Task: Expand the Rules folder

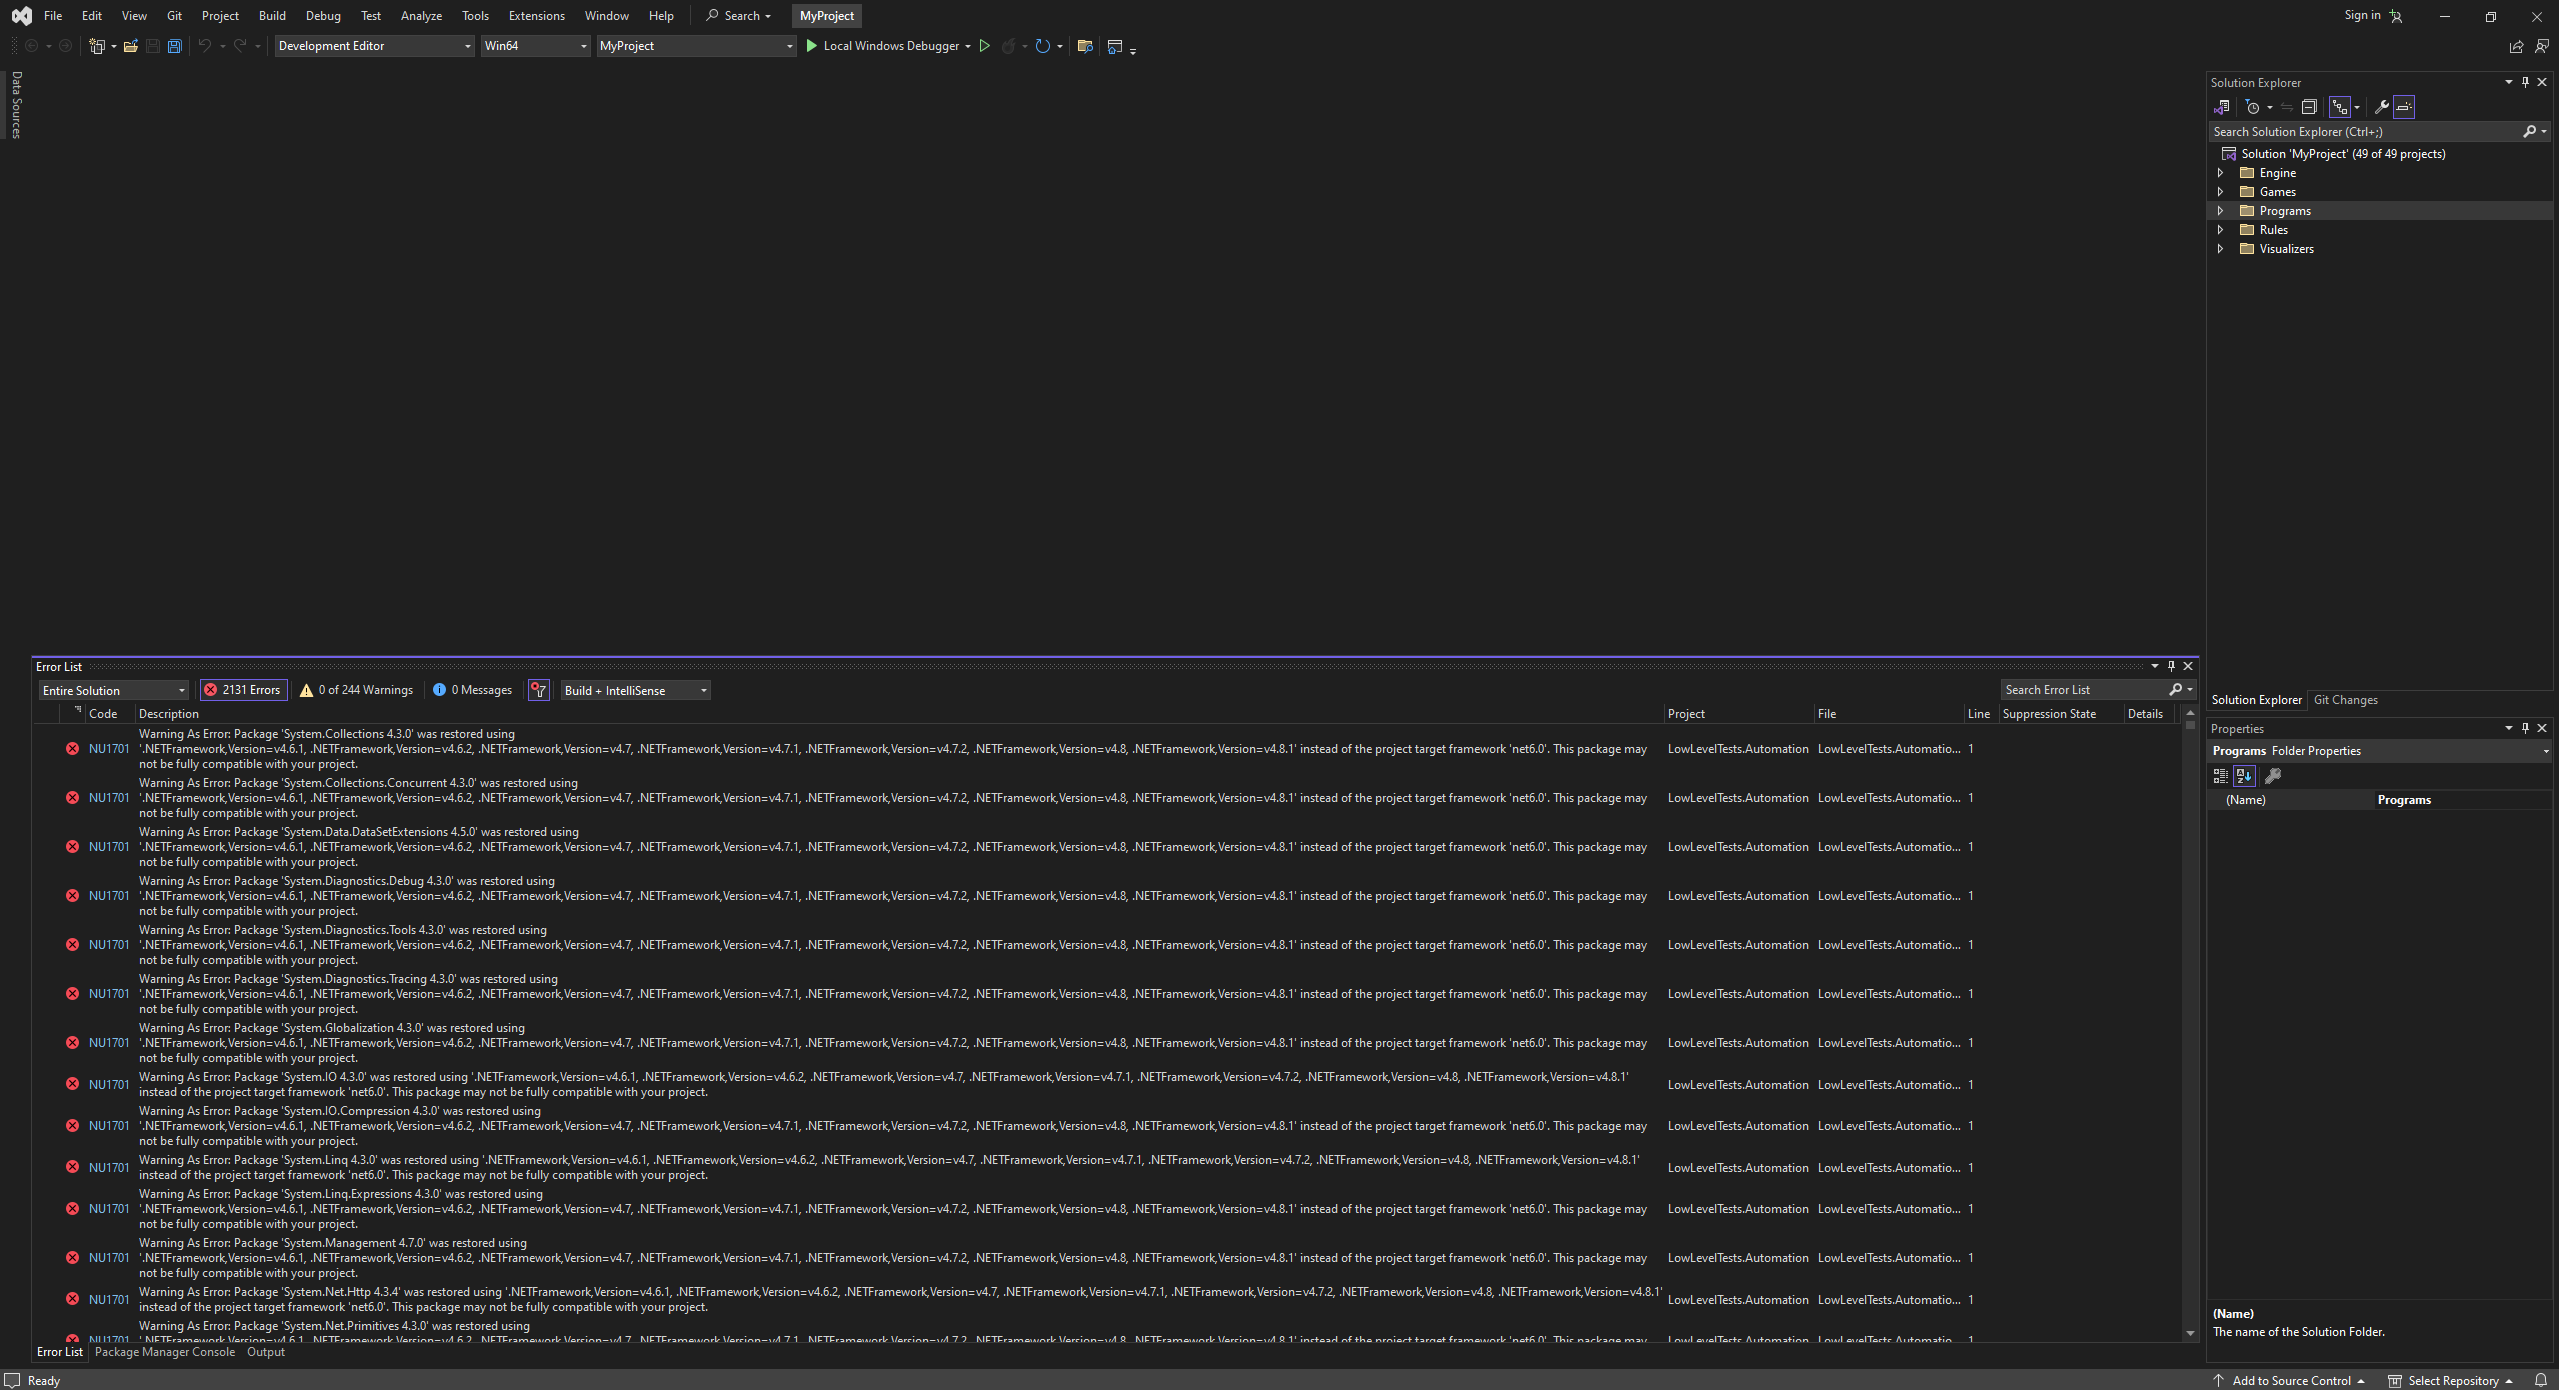Action: point(2221,230)
